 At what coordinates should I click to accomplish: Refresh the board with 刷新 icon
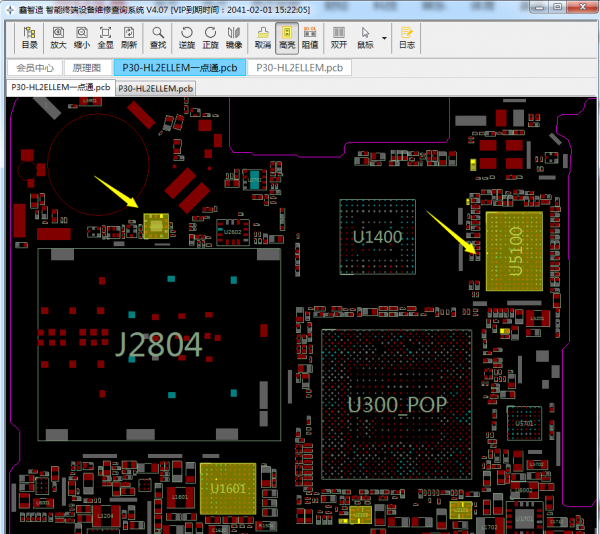click(x=128, y=38)
